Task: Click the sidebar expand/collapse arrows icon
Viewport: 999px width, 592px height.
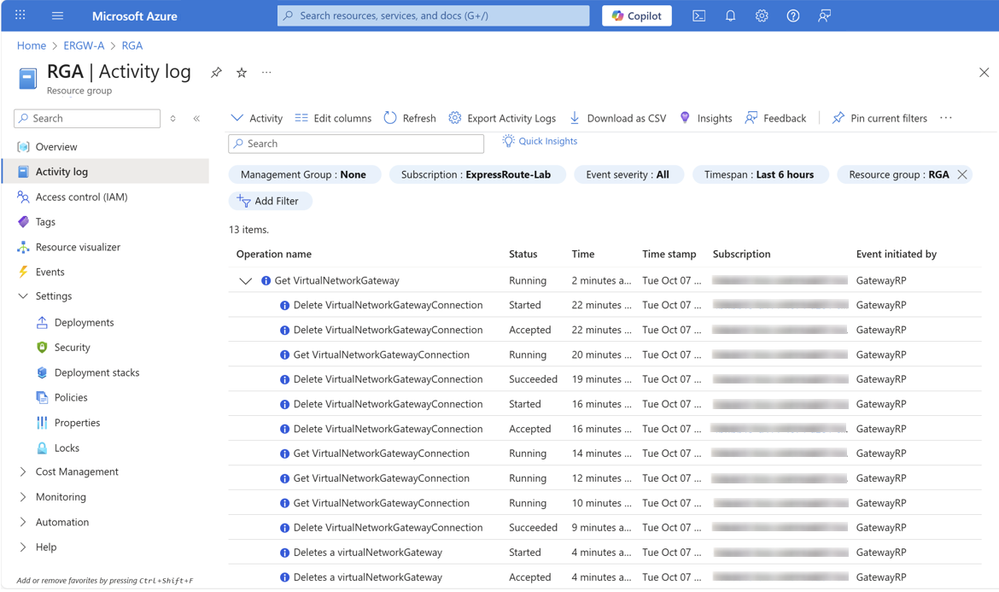Action: point(173,119)
